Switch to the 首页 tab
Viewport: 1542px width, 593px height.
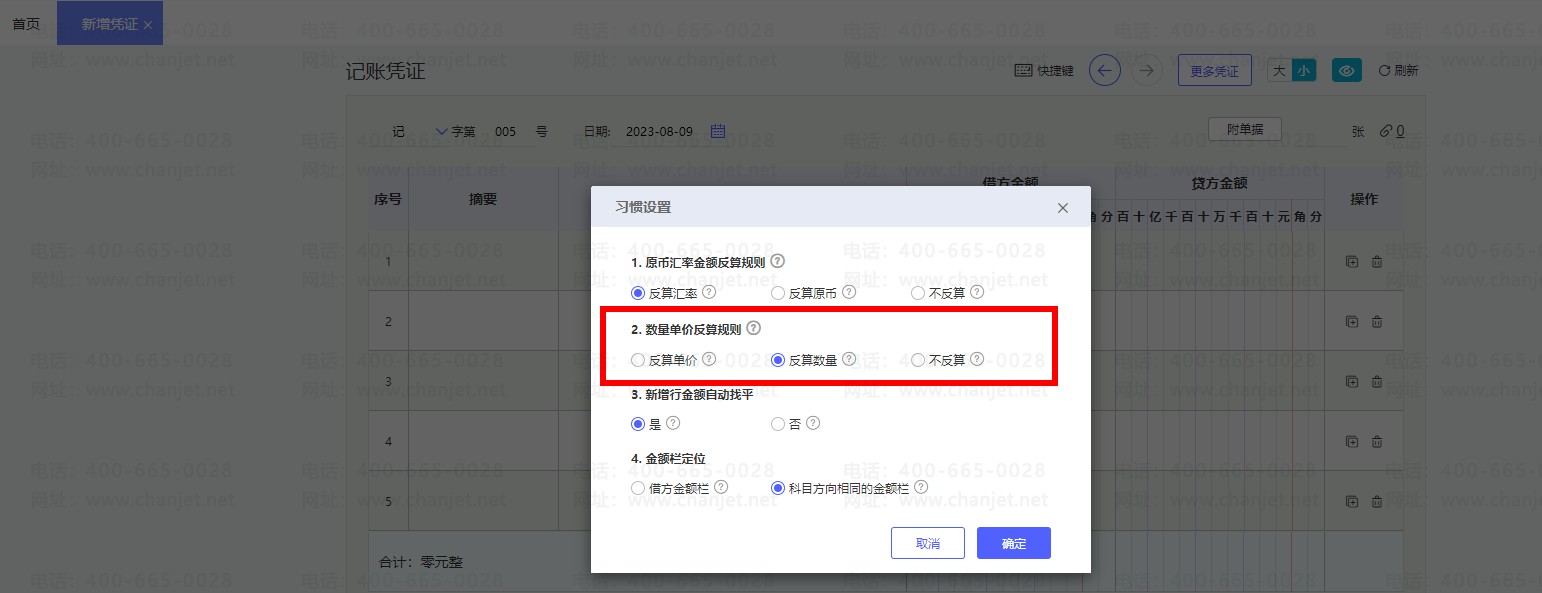[x=26, y=24]
